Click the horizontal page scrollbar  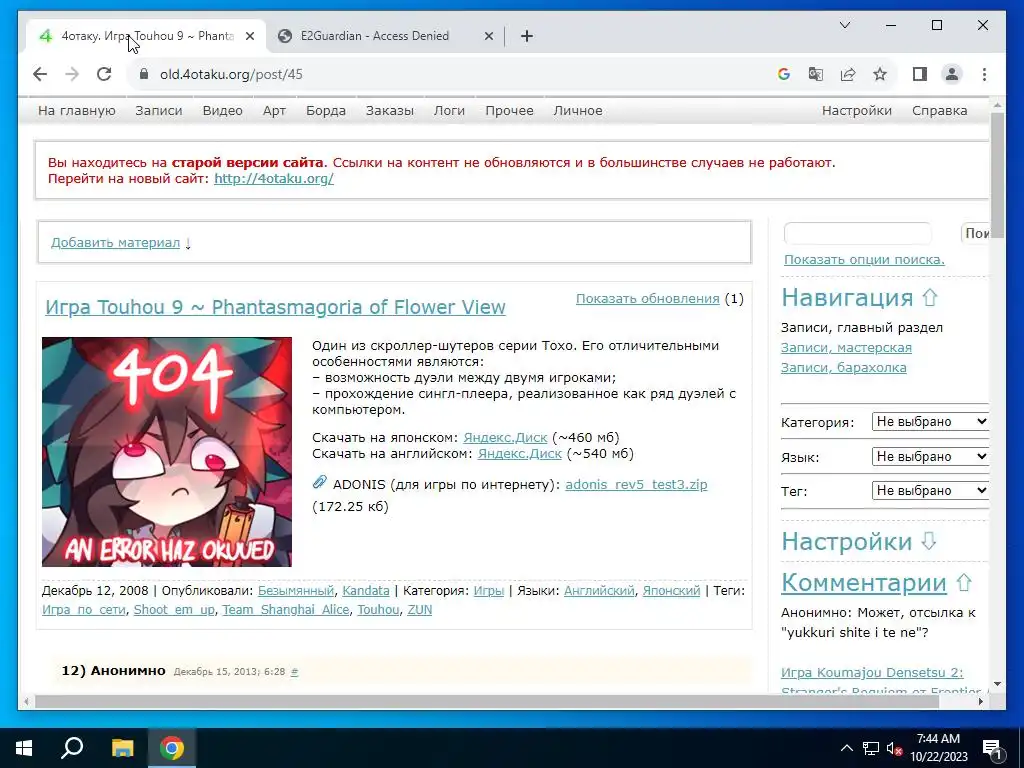point(487,701)
